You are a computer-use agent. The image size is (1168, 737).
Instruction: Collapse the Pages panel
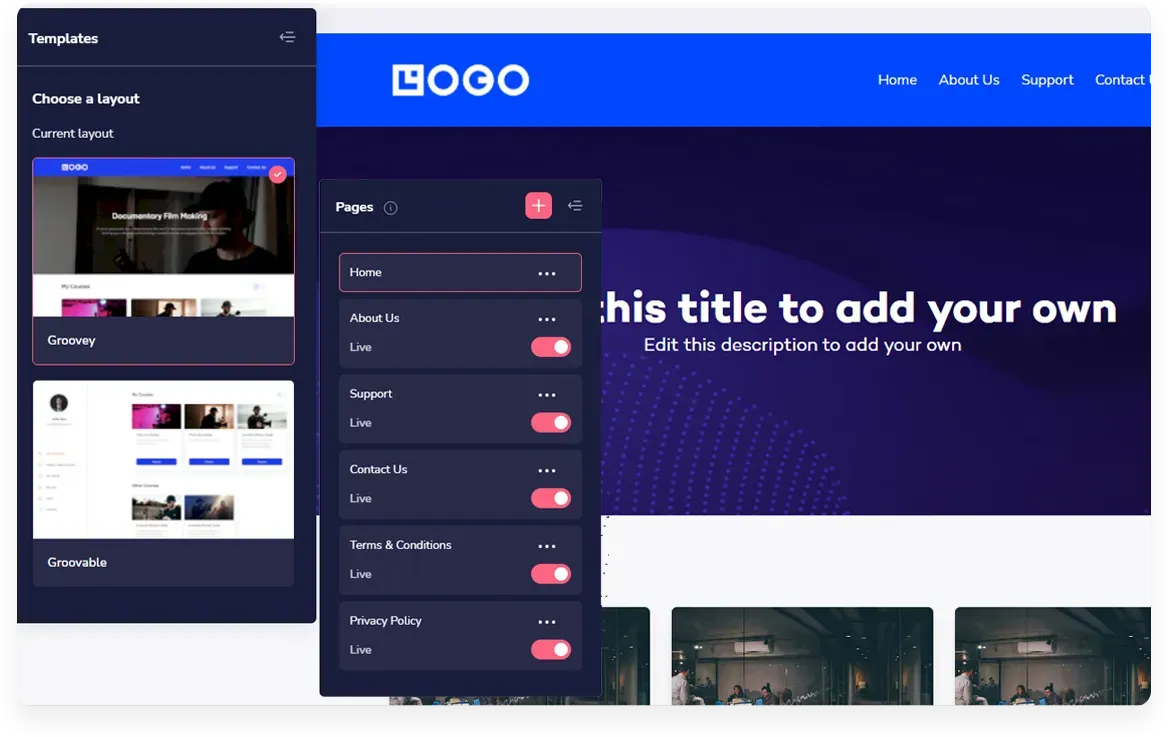(575, 206)
